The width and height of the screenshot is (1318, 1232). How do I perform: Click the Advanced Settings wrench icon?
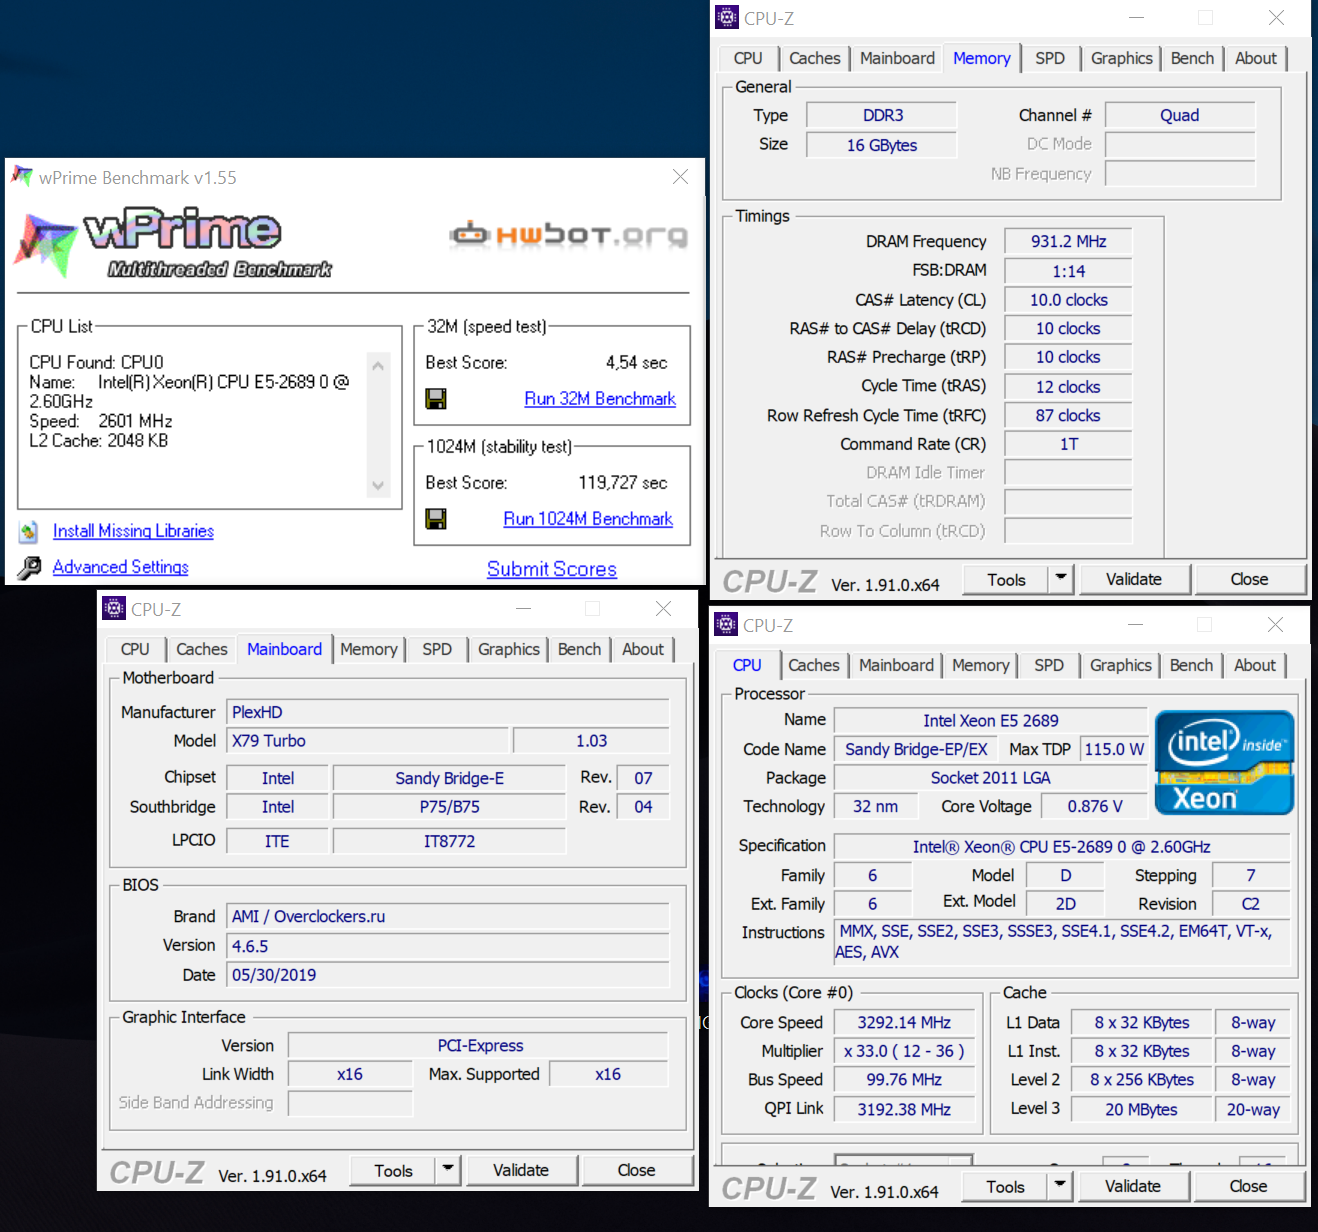pos(30,567)
